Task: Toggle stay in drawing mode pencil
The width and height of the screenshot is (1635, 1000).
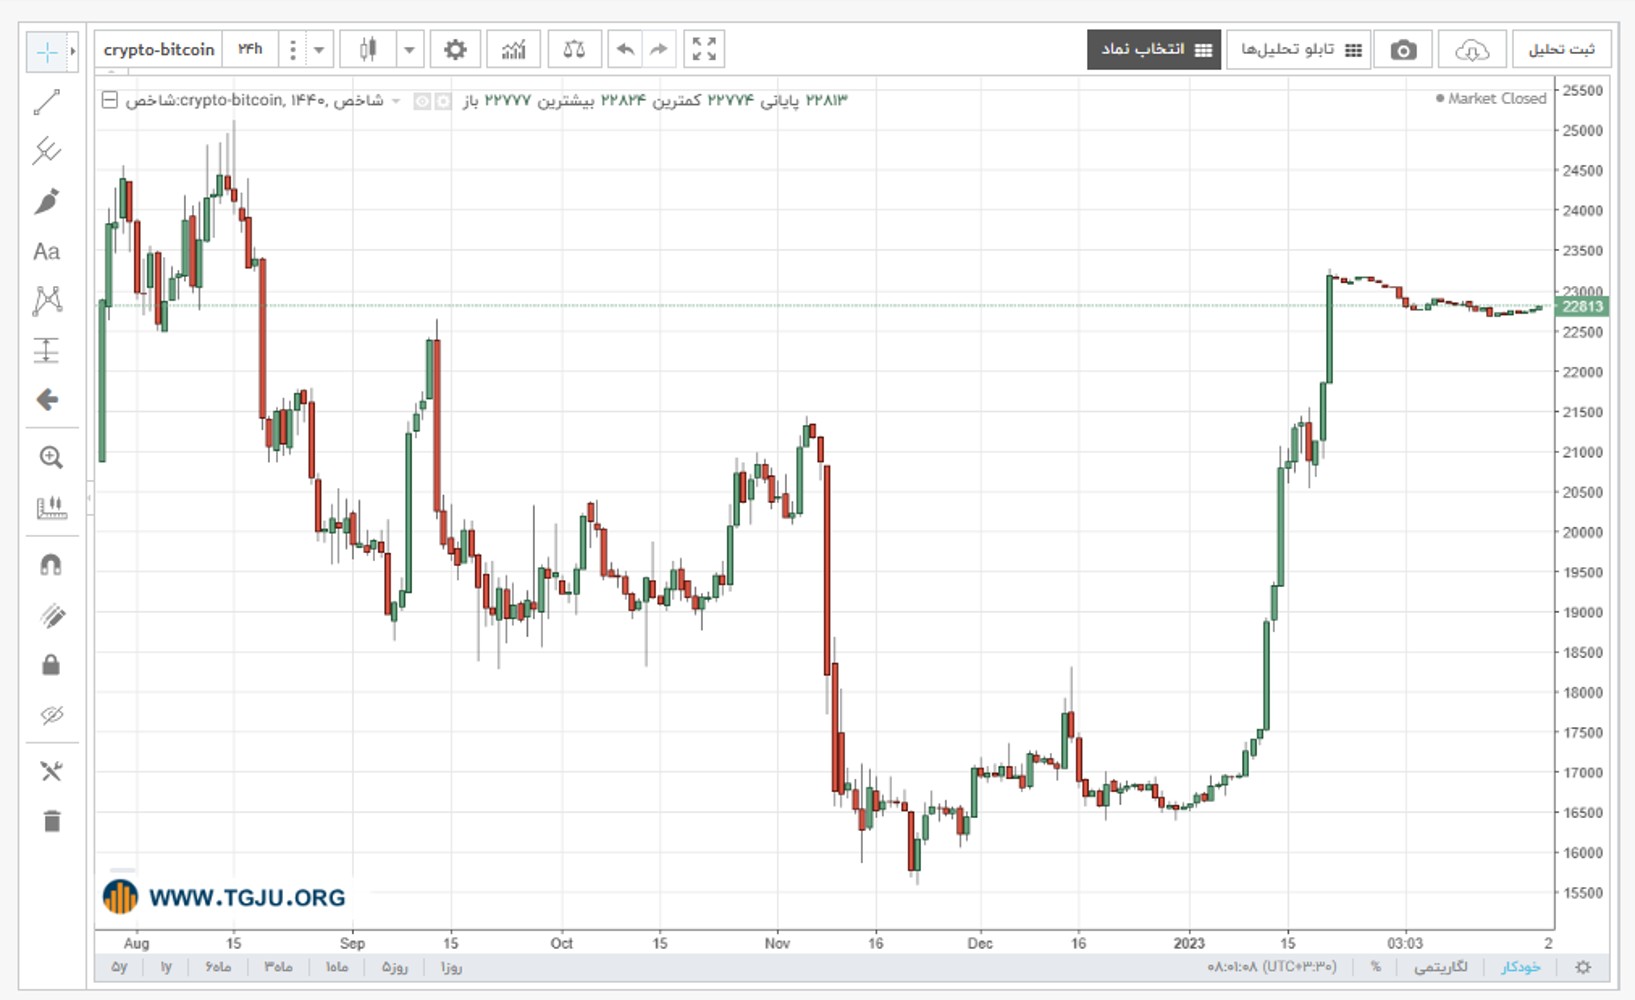Action: coord(51,615)
